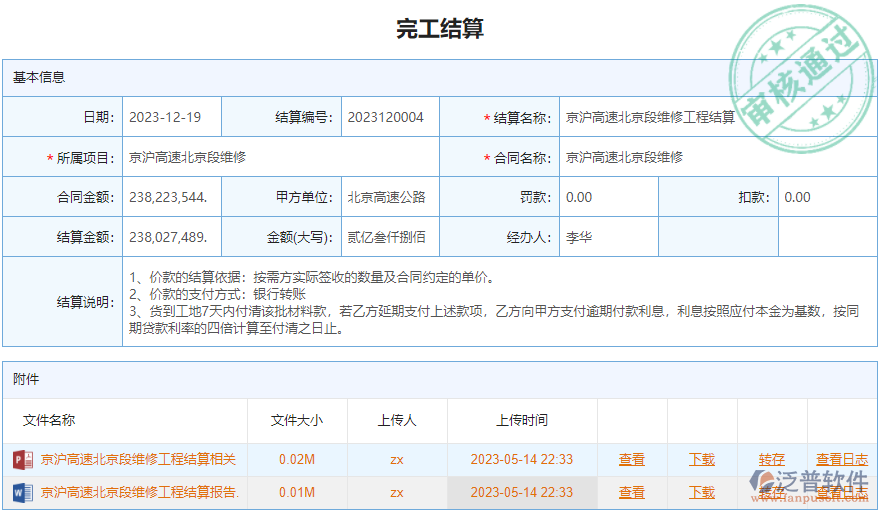This screenshot has width=879, height=514.
Task: Click the 上传时间 column header
Action: [x=521, y=421]
